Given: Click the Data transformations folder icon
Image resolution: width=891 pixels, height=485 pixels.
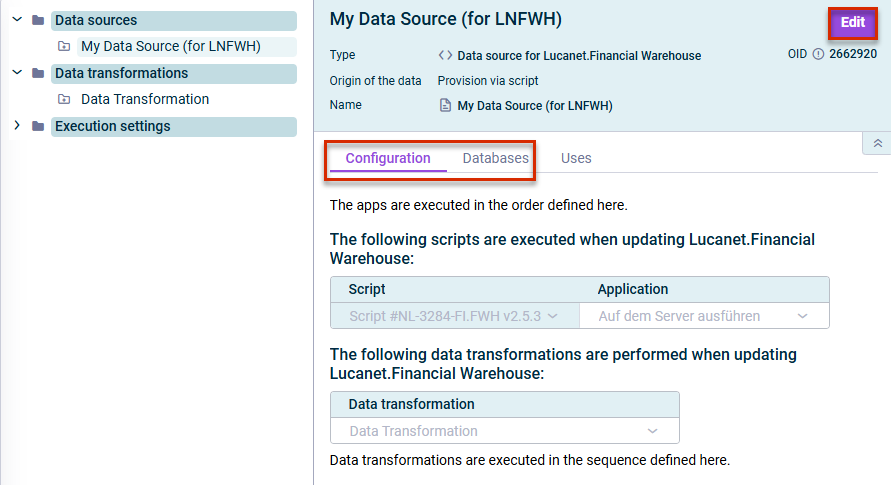Looking at the screenshot, I should point(38,73).
